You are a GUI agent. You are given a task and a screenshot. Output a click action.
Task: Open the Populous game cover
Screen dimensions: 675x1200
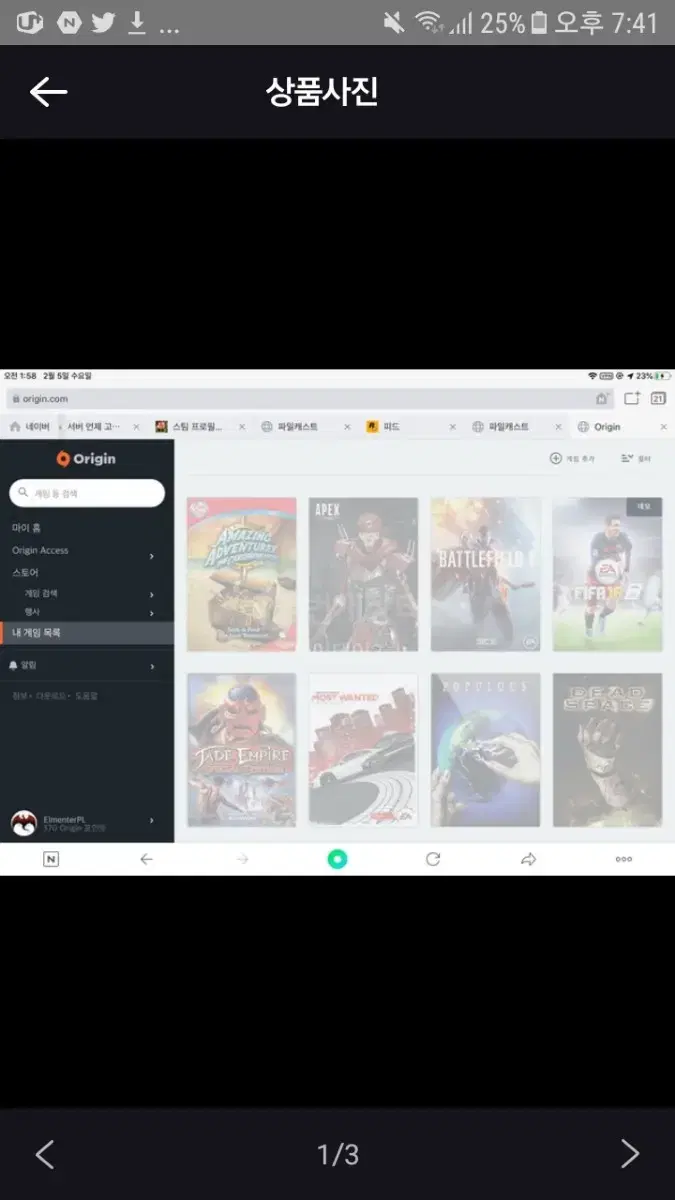485,749
